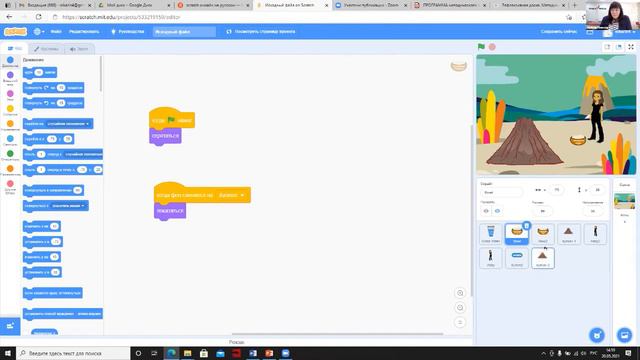Select the Variables blocks category (dark orange circle)

click(10, 169)
